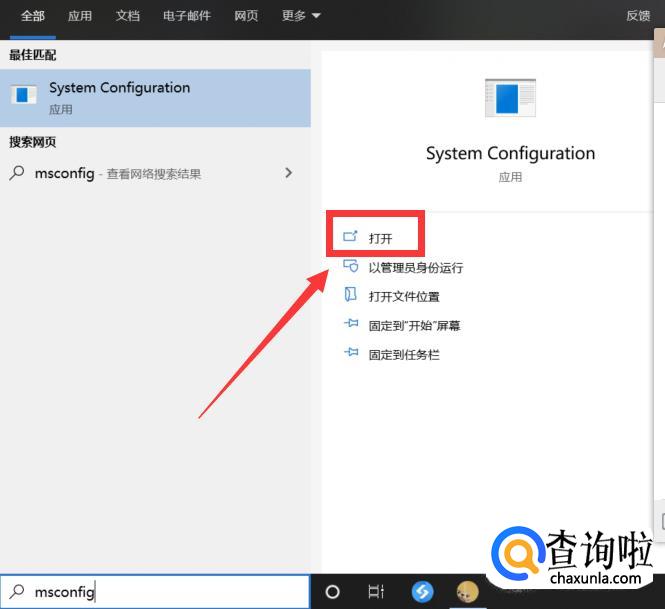Click pin icon beside 固定到"开始"屏幕
The width and height of the screenshot is (665, 609).
351,323
